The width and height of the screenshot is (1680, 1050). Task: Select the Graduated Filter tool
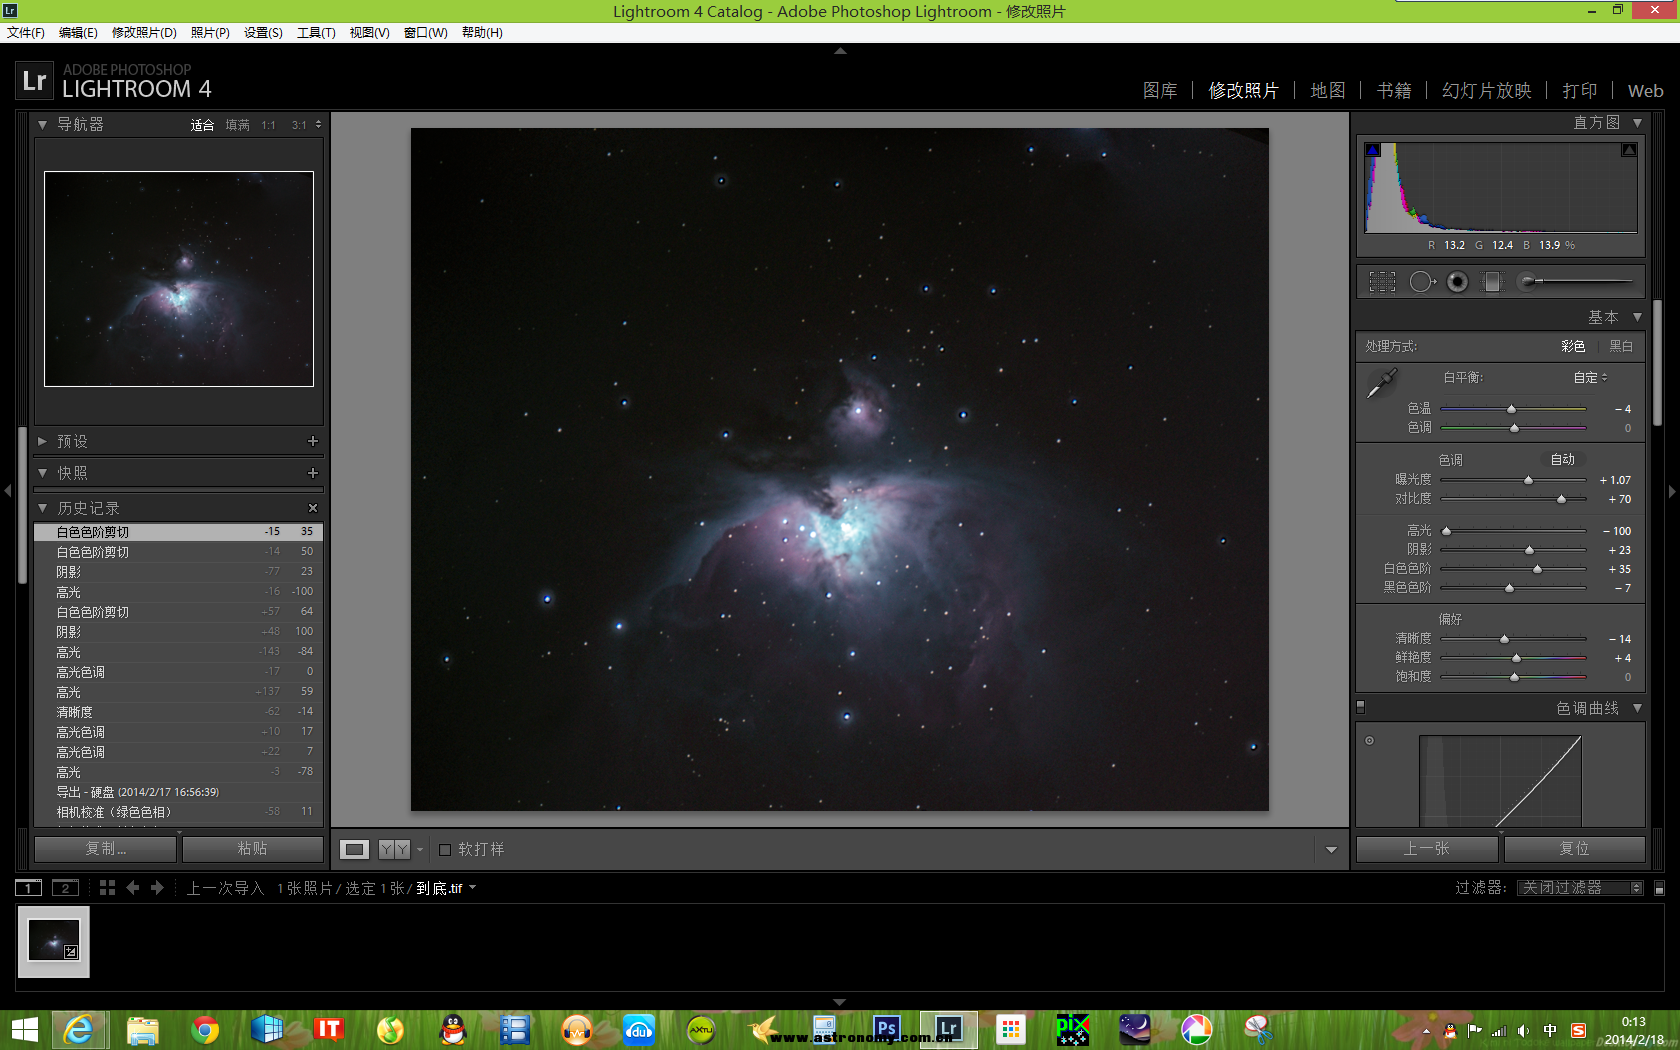pos(1492,282)
